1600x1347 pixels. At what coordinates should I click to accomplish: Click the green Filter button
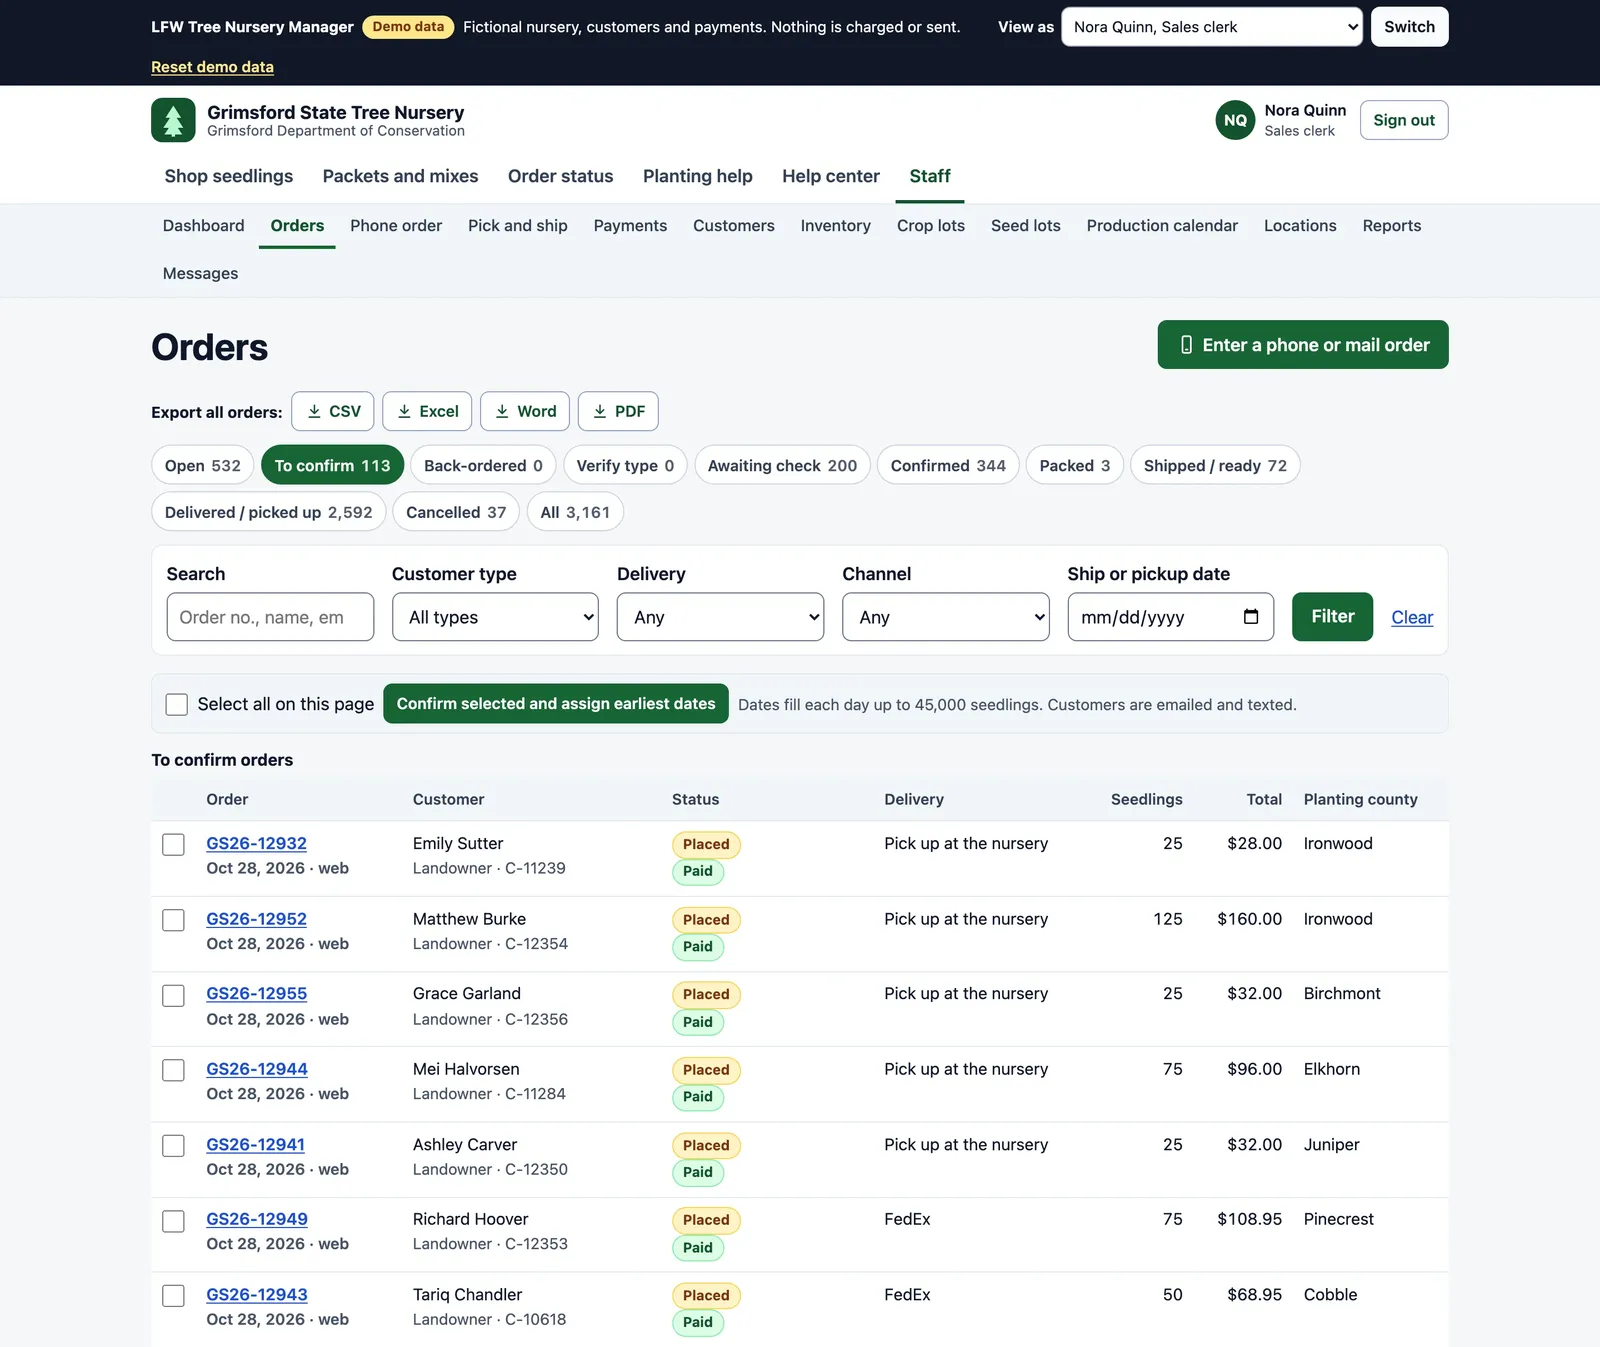tap(1332, 617)
